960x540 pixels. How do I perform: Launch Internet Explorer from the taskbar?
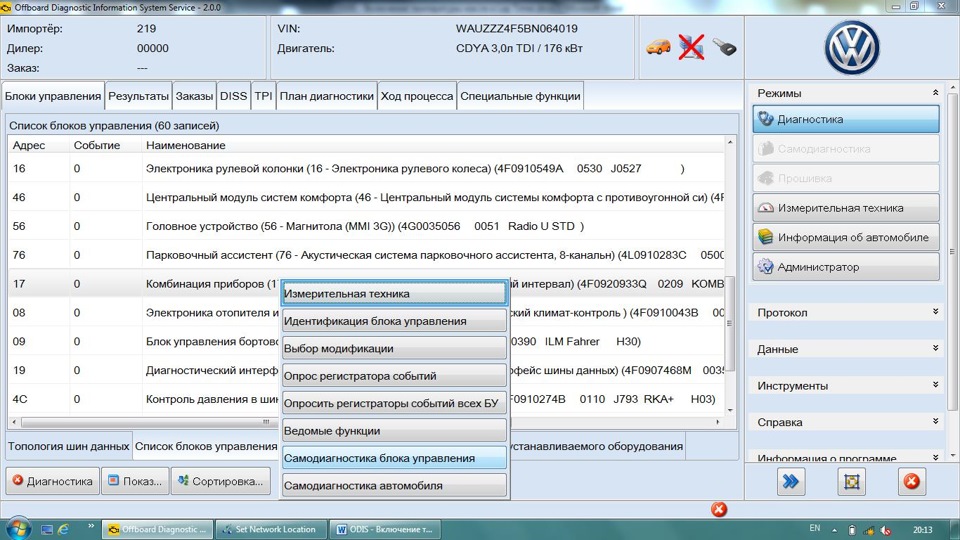click(63, 530)
